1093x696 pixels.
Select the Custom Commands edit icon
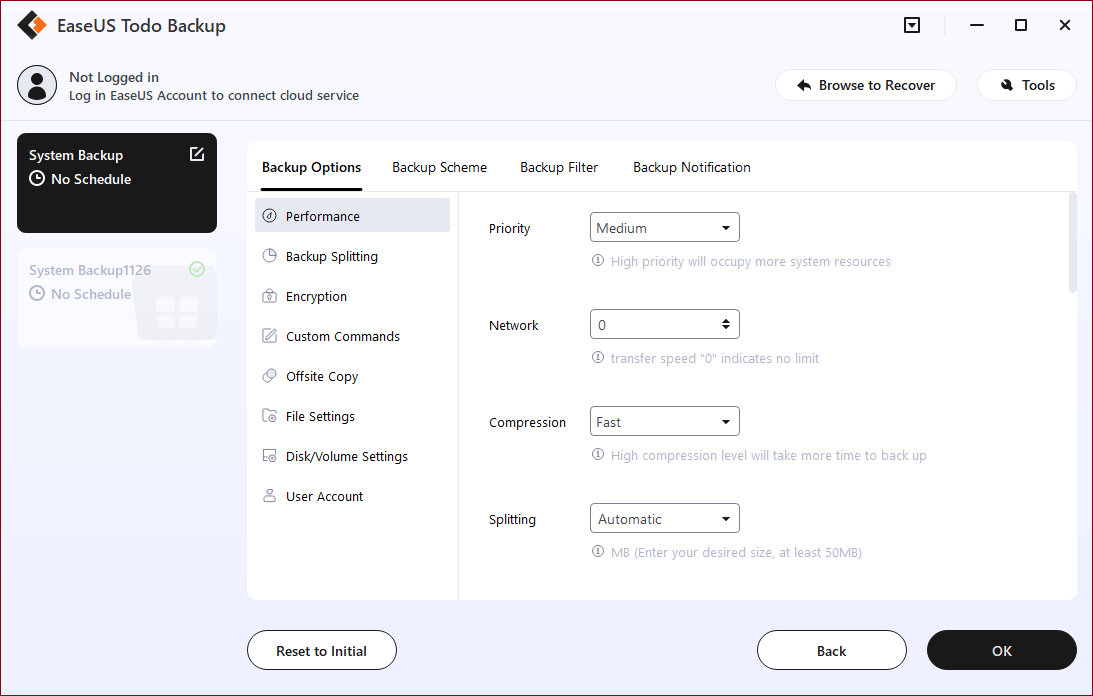pyautogui.click(x=269, y=336)
